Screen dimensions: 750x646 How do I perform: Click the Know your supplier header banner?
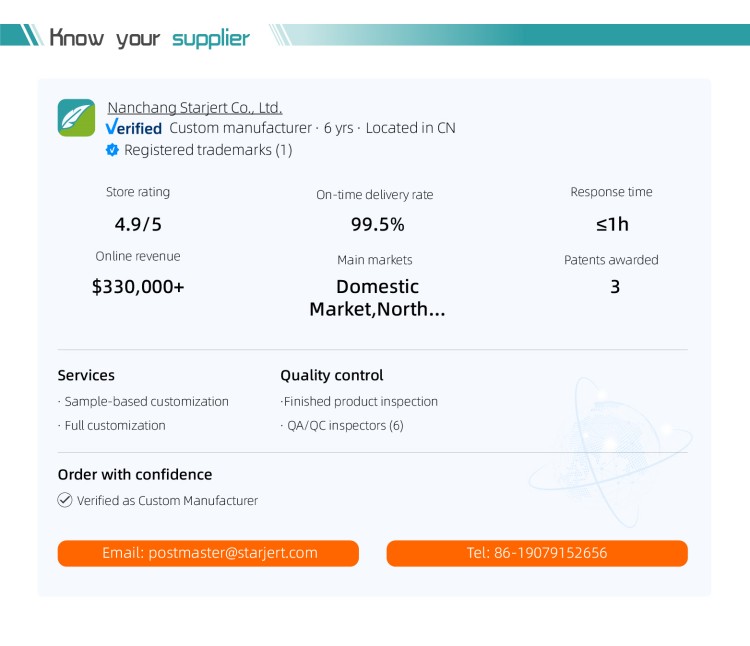(x=375, y=35)
